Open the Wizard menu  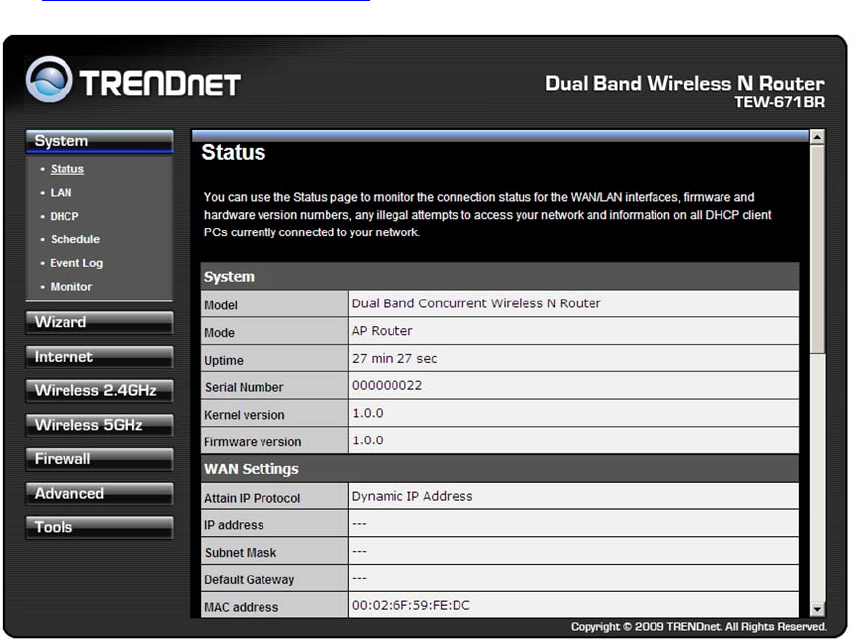(x=100, y=323)
